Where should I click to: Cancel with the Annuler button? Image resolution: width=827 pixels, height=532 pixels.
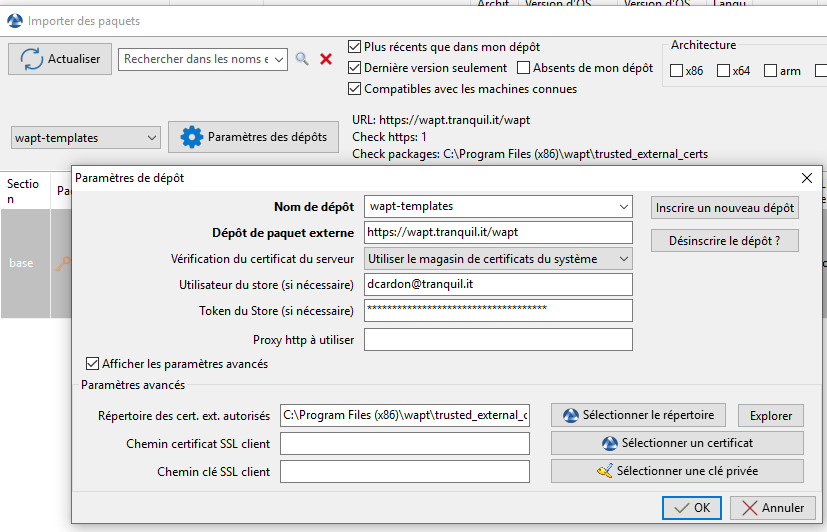coord(772,508)
